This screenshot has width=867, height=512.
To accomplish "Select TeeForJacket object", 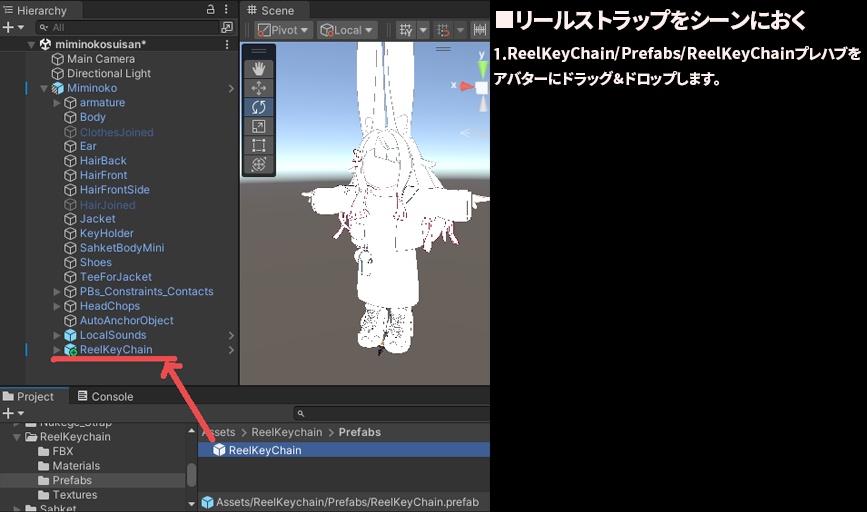I will pos(116,276).
